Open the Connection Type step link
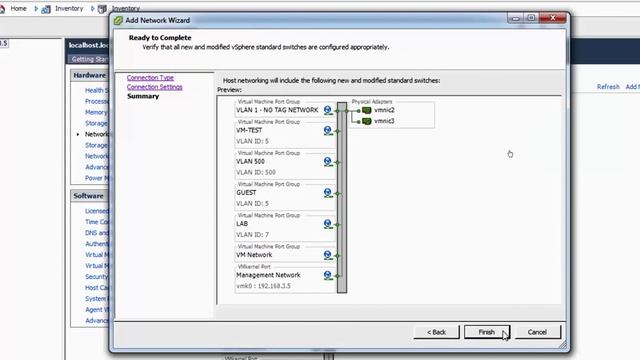Image resolution: width=640 pixels, height=360 pixels. [150, 78]
